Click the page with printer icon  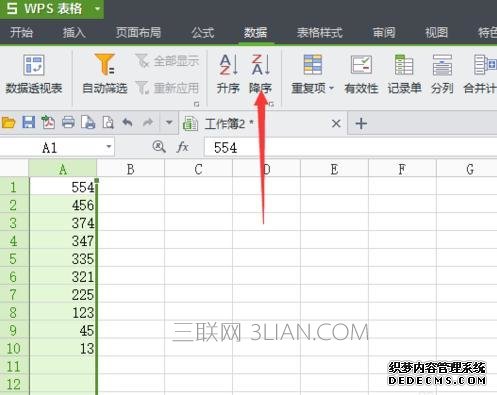coord(88,123)
